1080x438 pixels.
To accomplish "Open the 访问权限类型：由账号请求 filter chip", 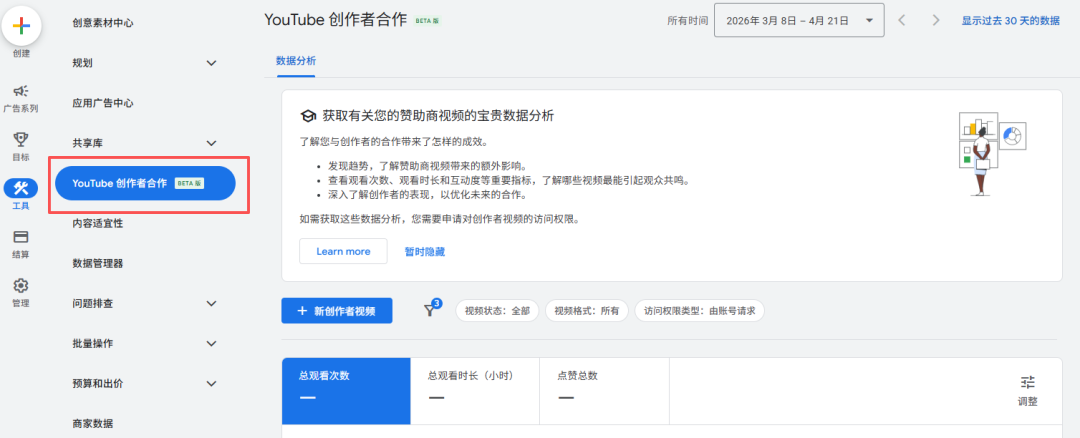I will [x=699, y=311].
